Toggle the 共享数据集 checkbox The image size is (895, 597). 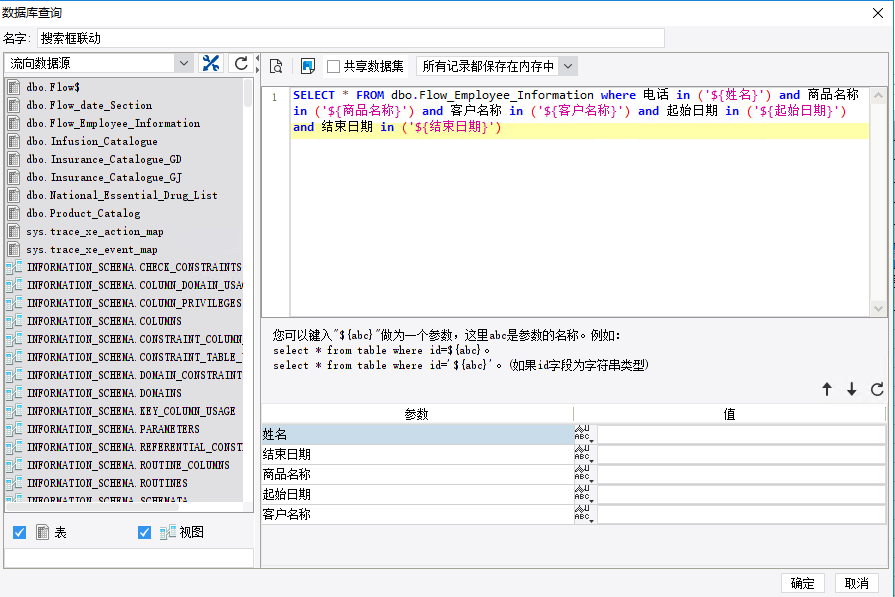pos(333,67)
